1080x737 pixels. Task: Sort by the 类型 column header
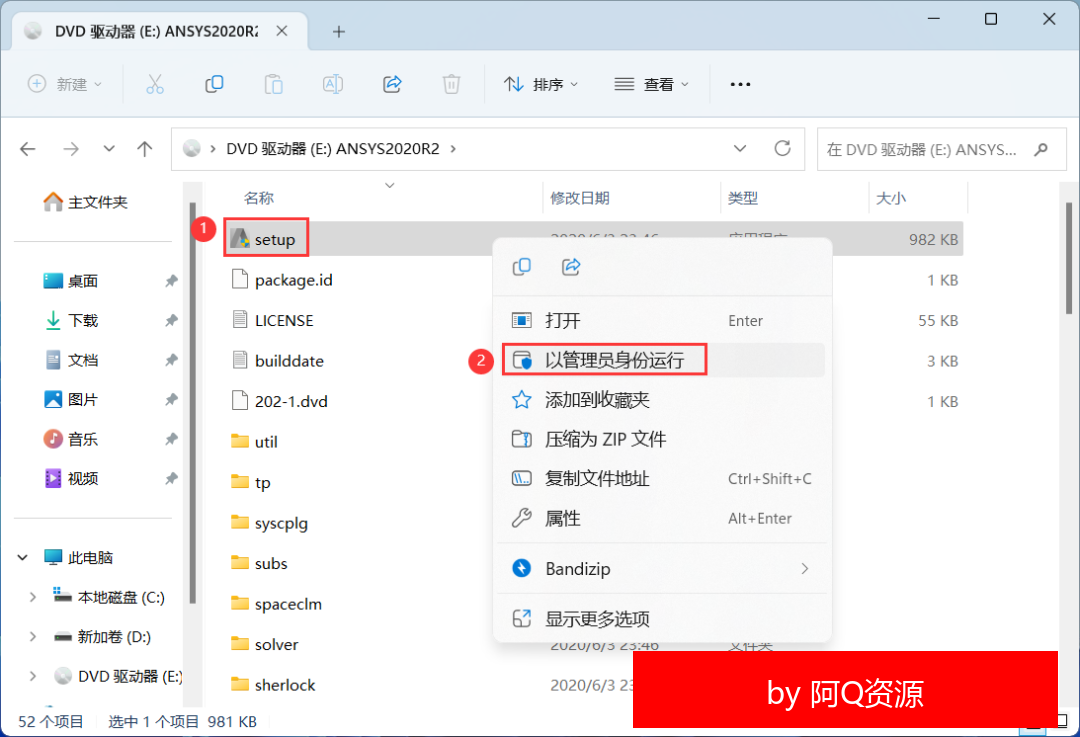(743, 198)
